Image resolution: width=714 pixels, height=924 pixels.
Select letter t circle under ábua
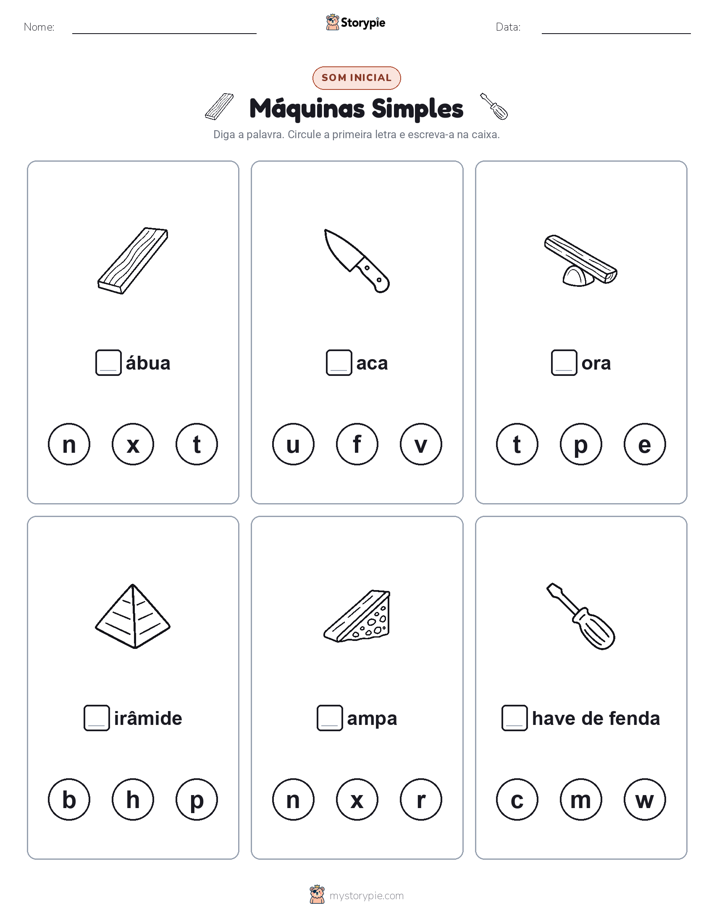tap(197, 444)
